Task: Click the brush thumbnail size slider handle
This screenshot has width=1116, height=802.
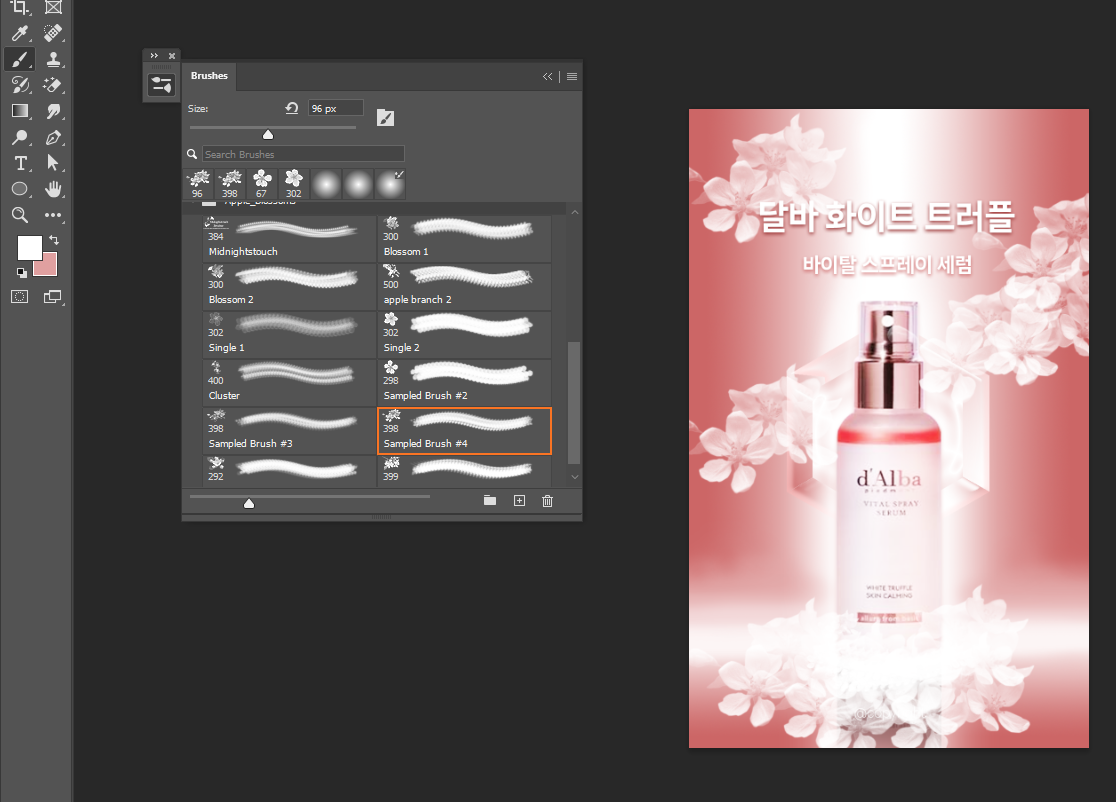Action: tap(248, 503)
